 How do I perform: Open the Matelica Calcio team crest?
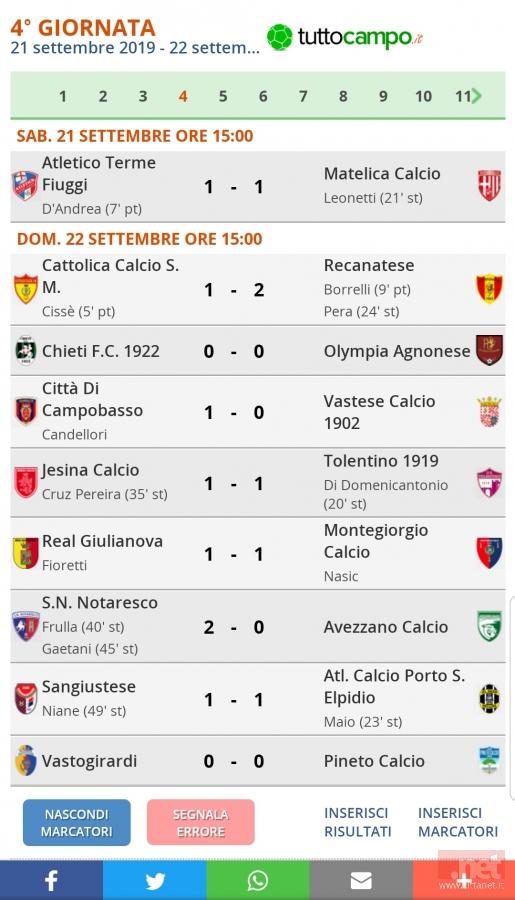pyautogui.click(x=489, y=185)
